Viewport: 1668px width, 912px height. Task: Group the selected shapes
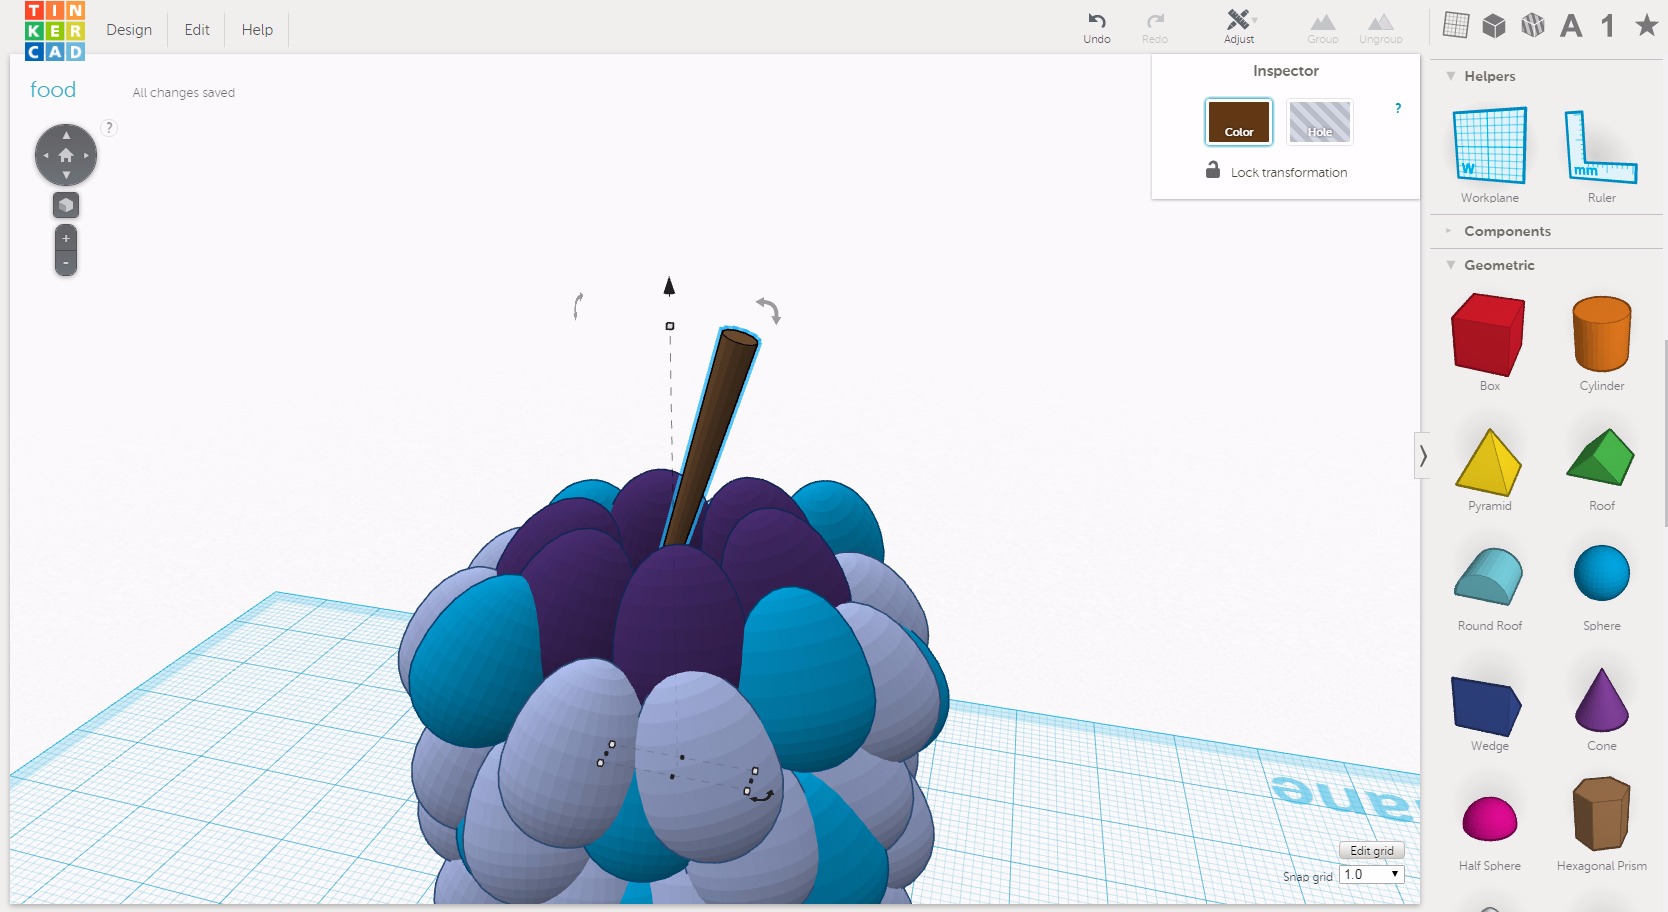pyautogui.click(x=1323, y=28)
